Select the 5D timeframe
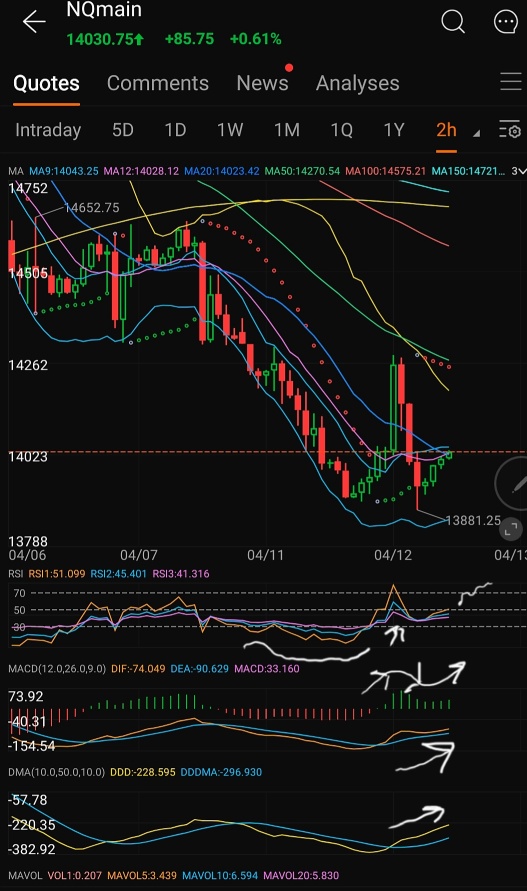 click(x=123, y=130)
